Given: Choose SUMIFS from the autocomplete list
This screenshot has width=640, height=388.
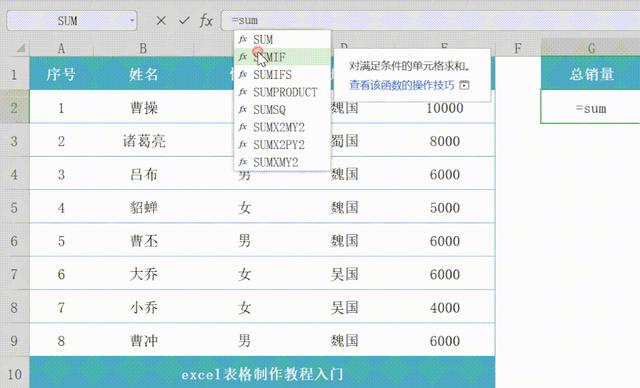Looking at the screenshot, I should pyautogui.click(x=282, y=75).
